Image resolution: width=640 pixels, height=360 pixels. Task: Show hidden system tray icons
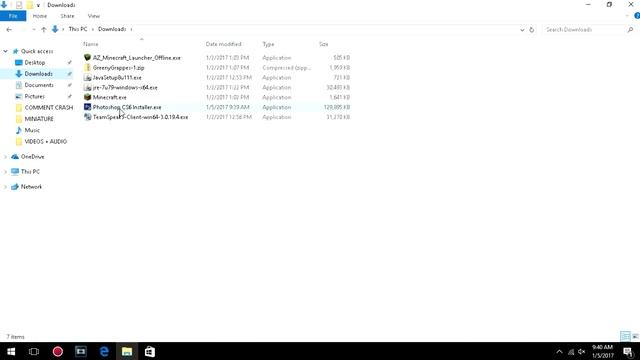point(559,352)
